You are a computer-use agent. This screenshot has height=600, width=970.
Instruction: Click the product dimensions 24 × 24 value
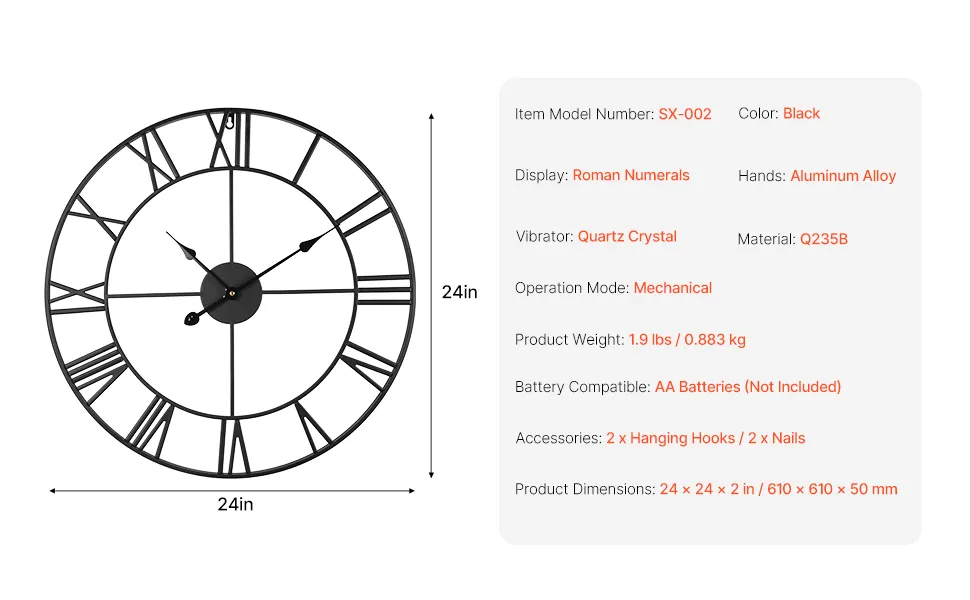(778, 489)
